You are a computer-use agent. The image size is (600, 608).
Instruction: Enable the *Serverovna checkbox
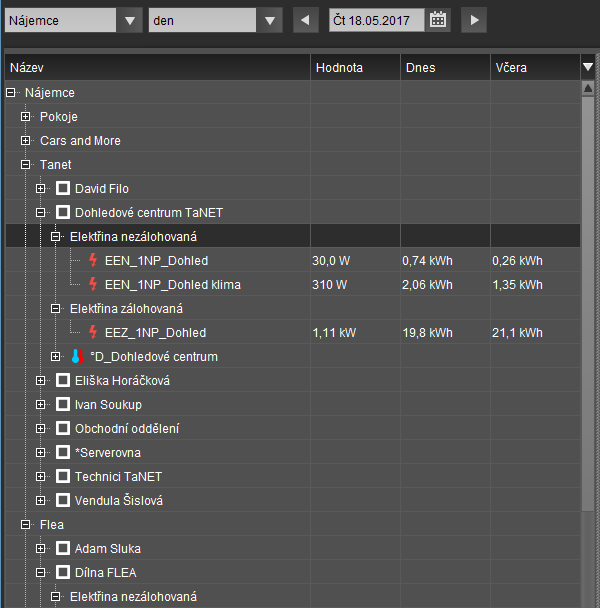pos(63,453)
